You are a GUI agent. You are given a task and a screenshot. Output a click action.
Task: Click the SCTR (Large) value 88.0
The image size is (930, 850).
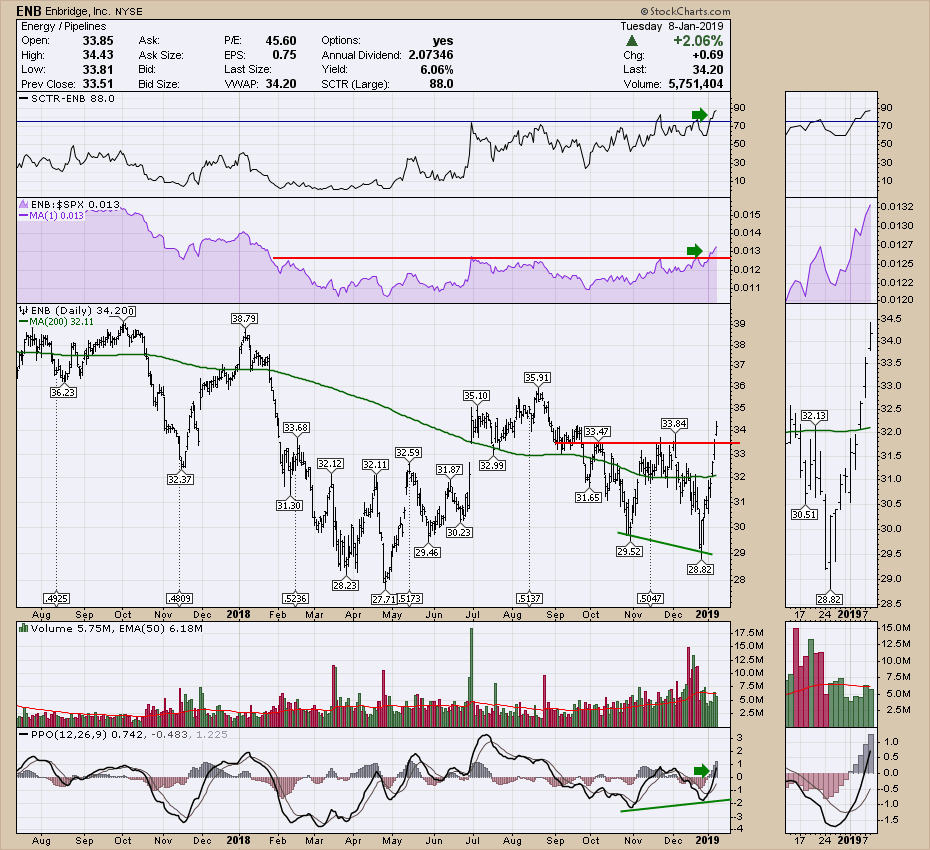tap(441, 84)
